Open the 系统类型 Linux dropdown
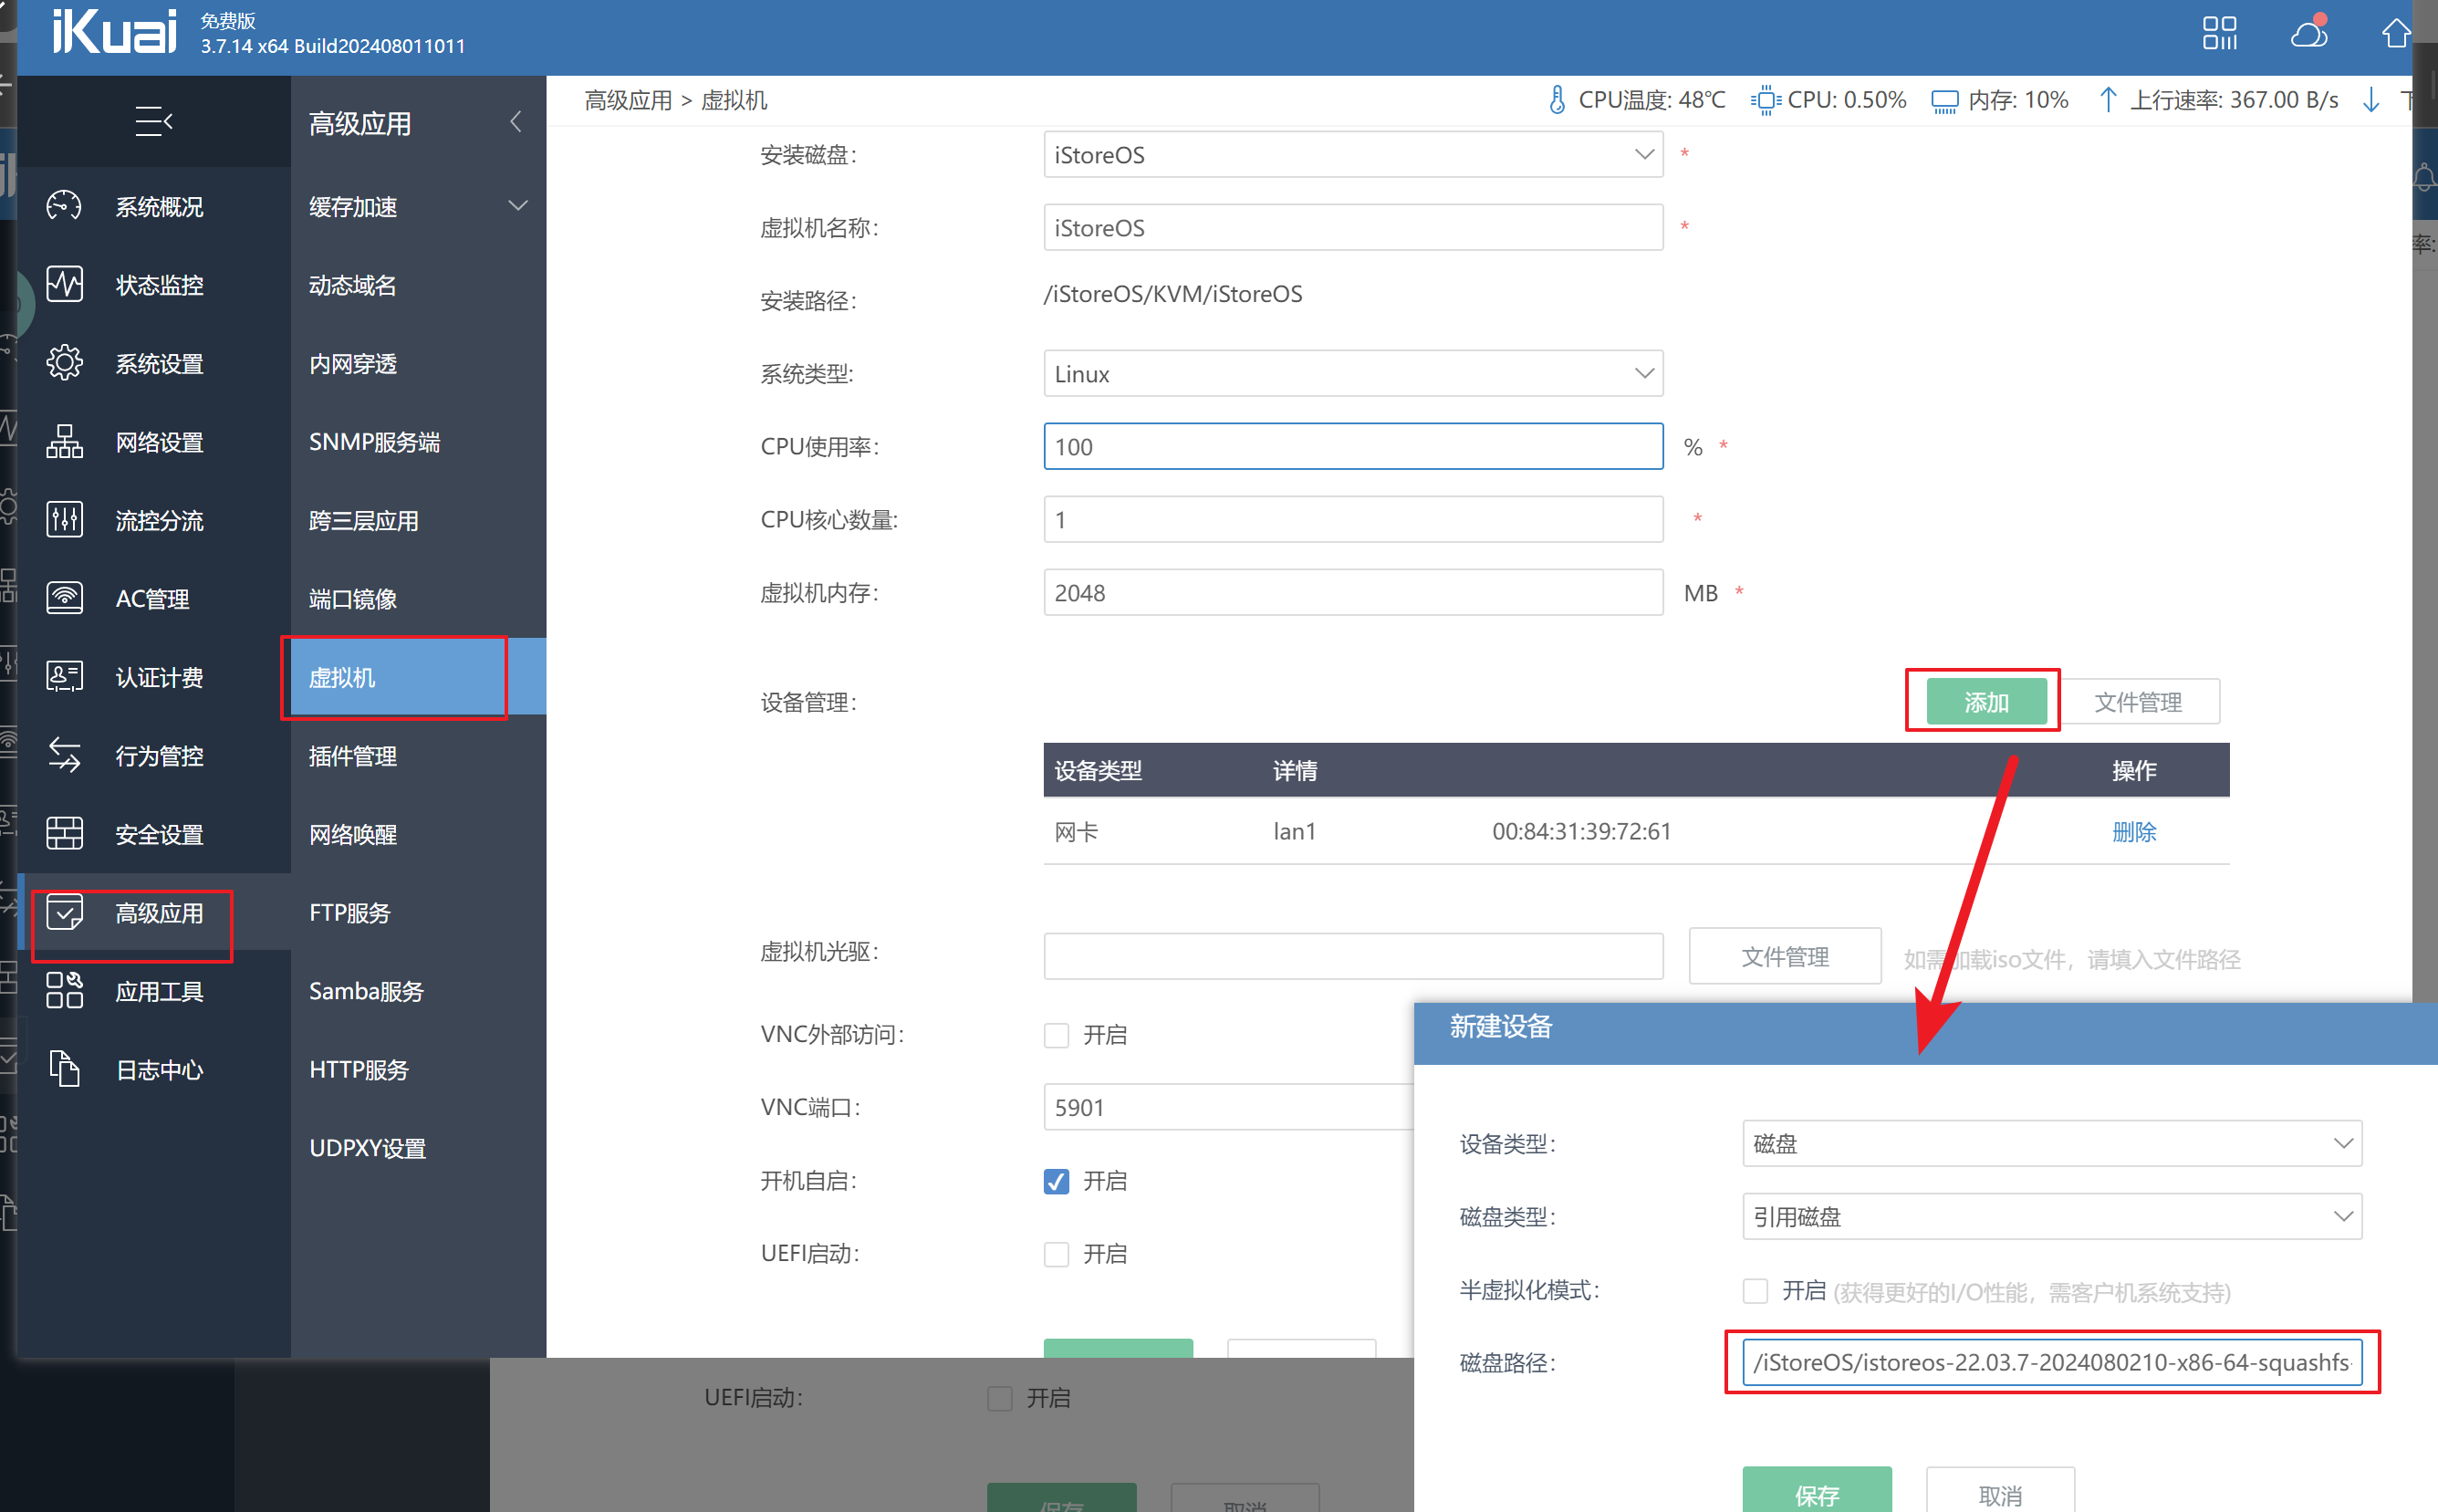Image resolution: width=2438 pixels, height=1512 pixels. pos(1353,373)
